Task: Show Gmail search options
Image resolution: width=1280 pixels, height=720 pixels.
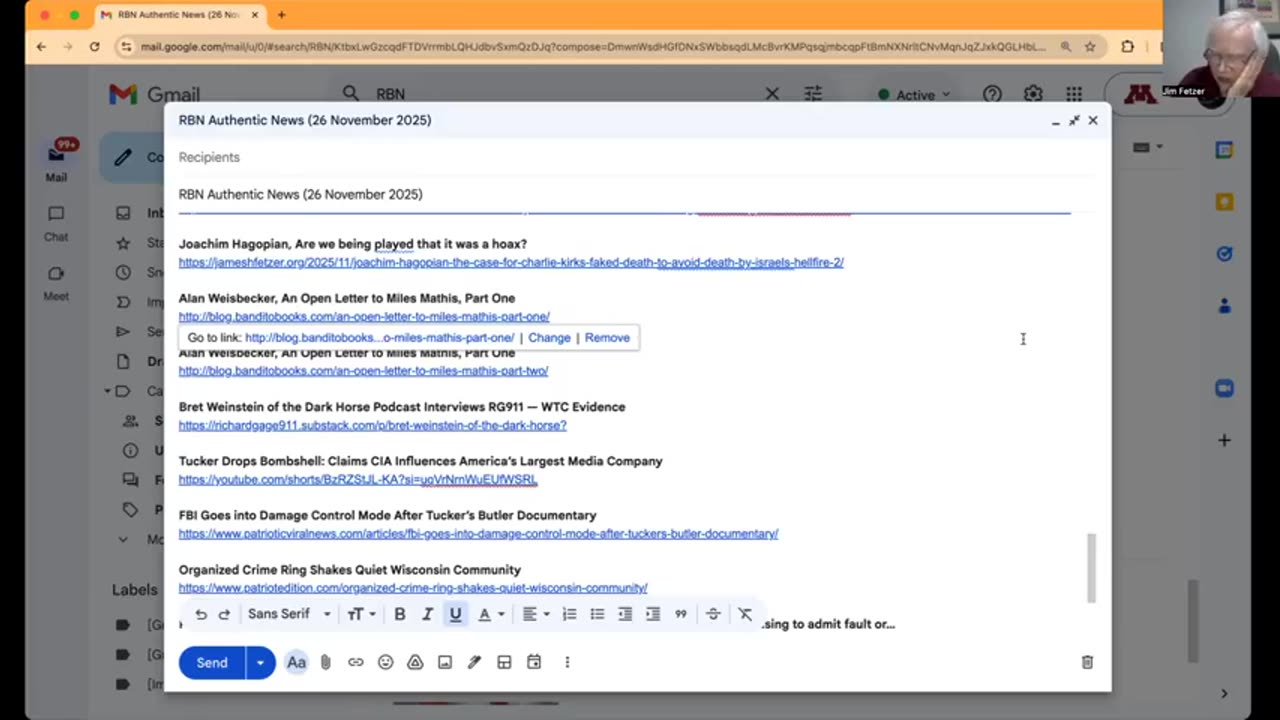Action: click(813, 94)
